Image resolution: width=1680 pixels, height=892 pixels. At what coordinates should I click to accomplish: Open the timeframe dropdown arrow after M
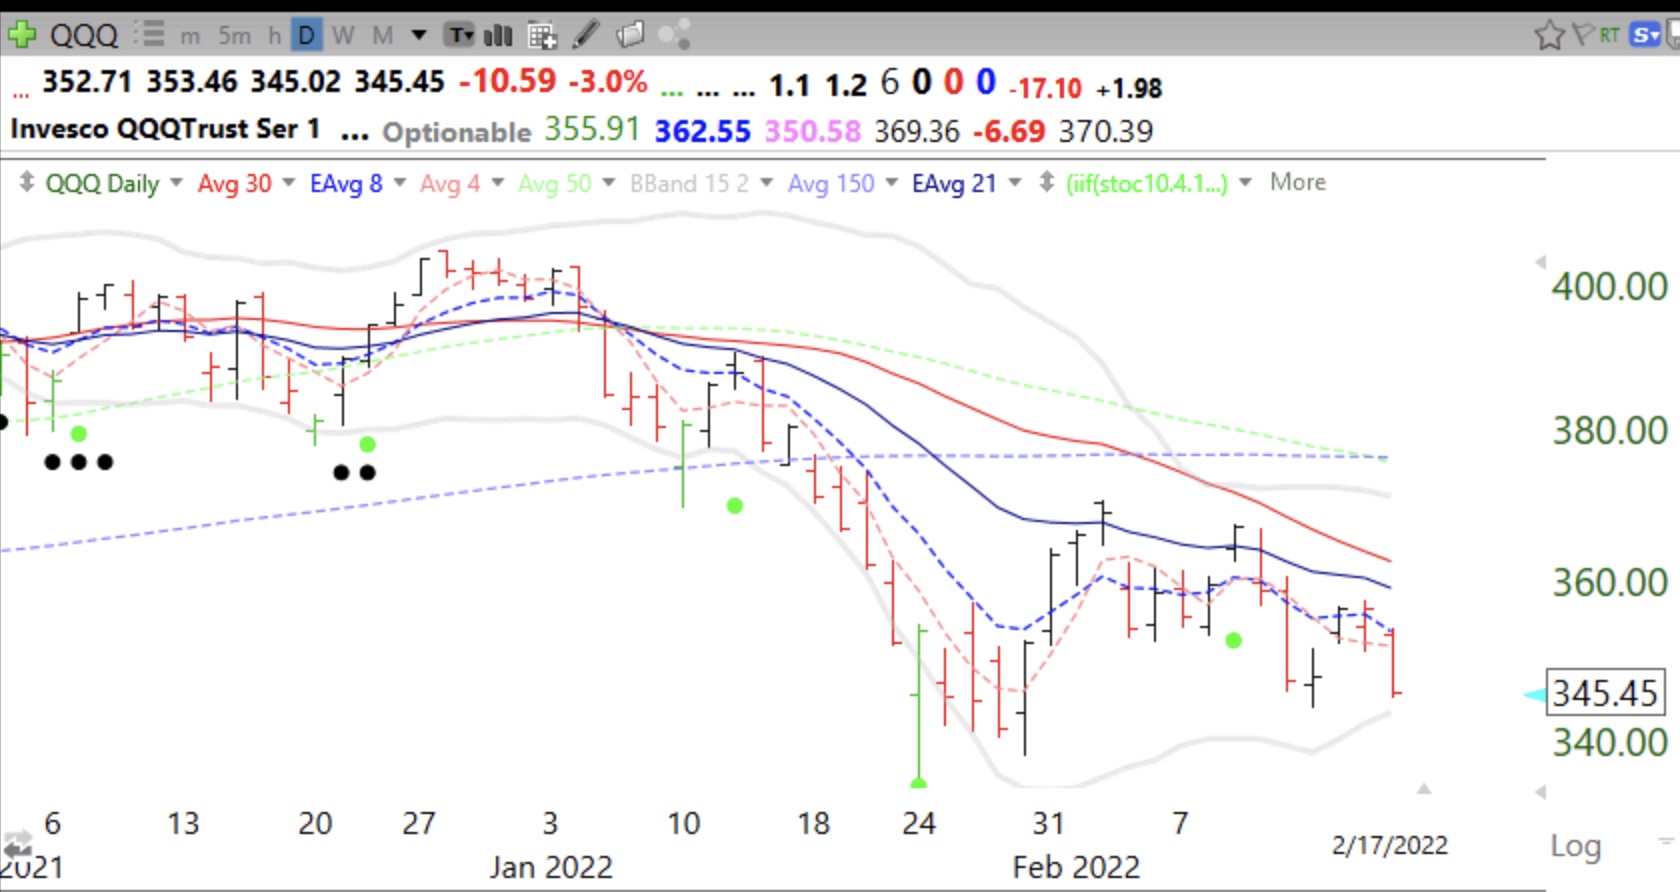(420, 36)
